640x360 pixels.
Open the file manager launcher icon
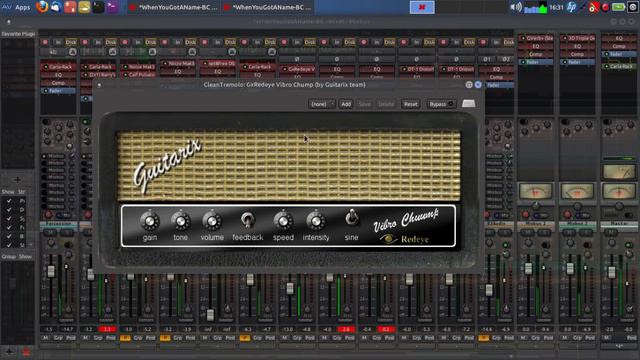[x=84, y=7]
